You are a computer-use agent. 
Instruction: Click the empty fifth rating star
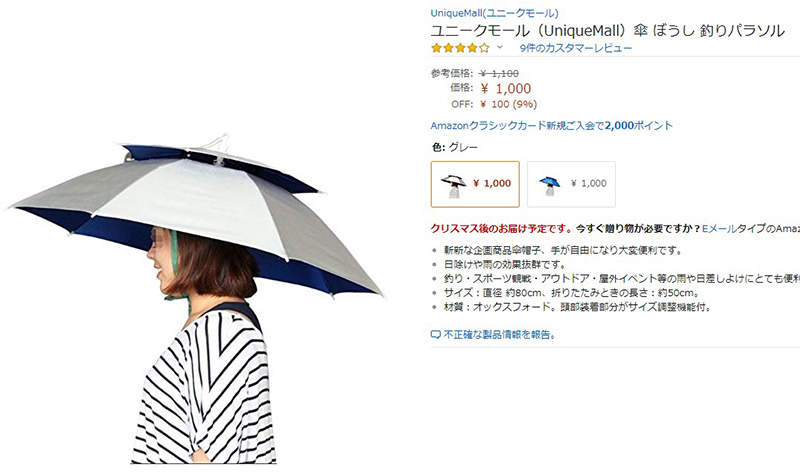[484, 48]
